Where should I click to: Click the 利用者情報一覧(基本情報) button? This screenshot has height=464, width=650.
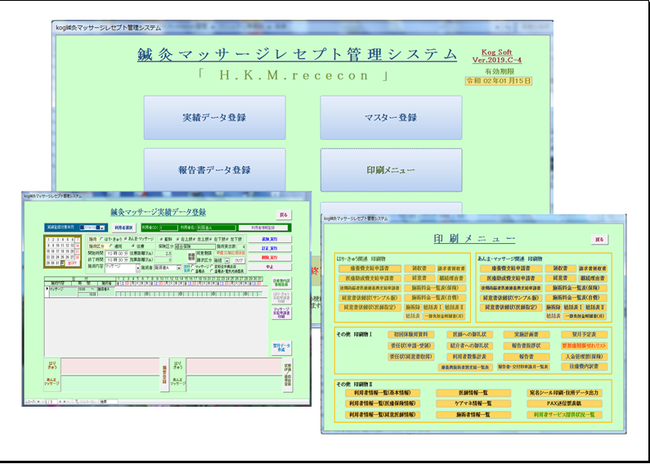tap(382, 393)
